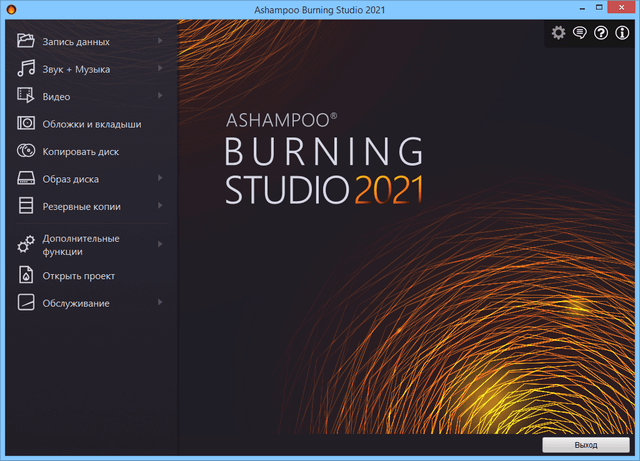Click the Burning Studio 2021 logo

323,160
